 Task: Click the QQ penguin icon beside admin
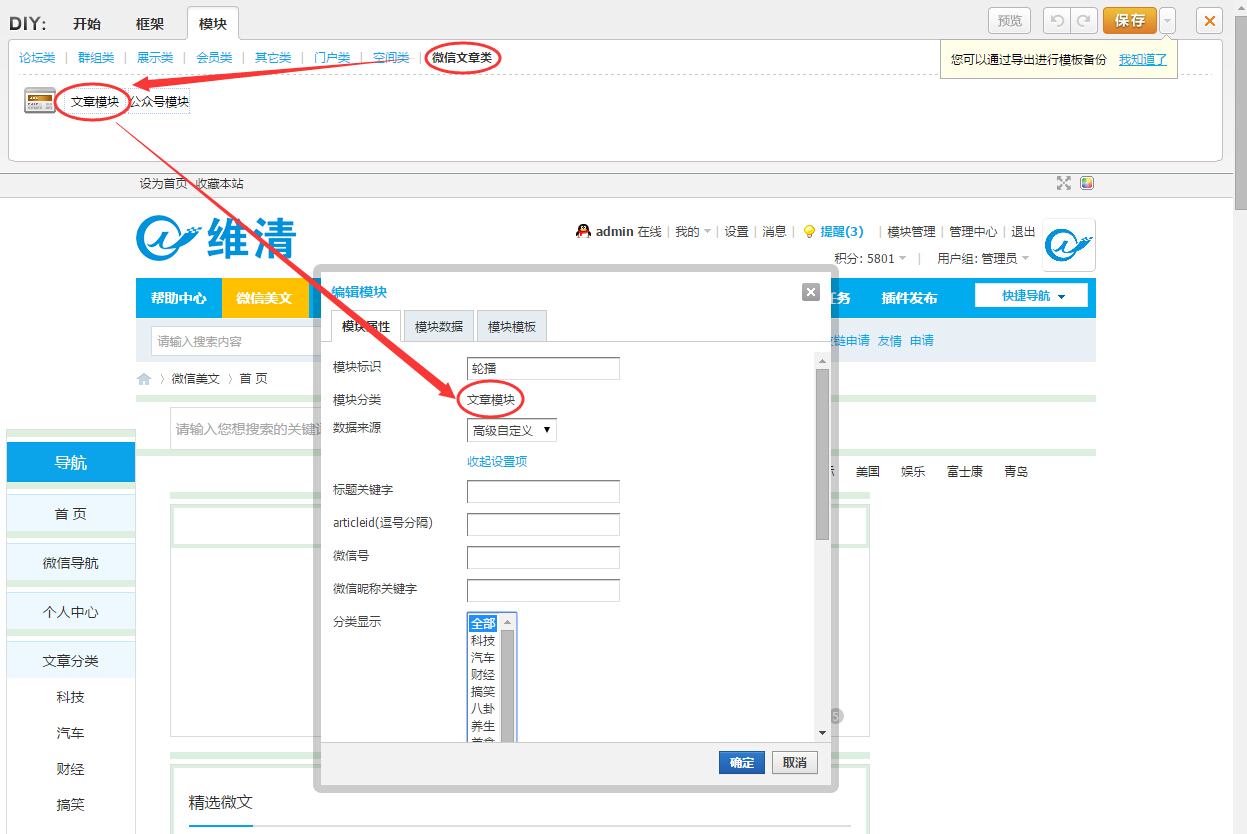(x=583, y=231)
